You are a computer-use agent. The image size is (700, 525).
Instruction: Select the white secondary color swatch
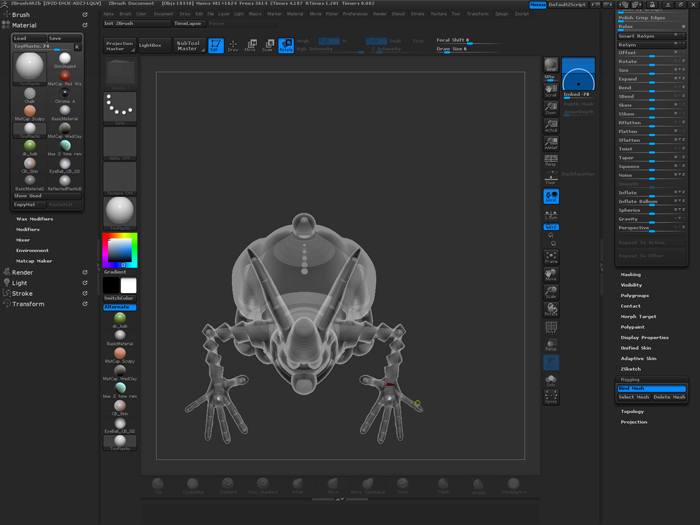129,286
